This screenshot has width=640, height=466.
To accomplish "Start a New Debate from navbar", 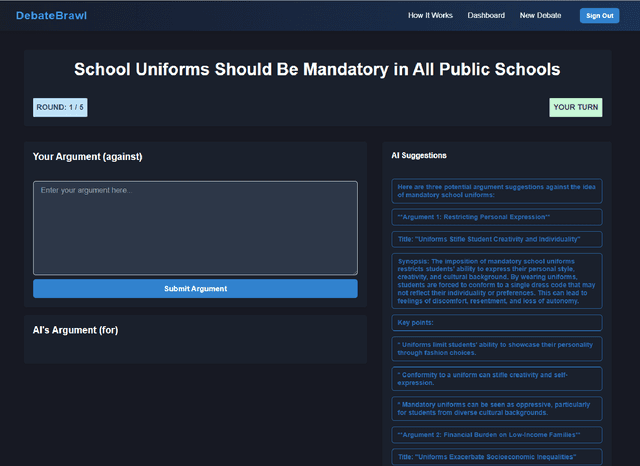I will [x=540, y=15].
